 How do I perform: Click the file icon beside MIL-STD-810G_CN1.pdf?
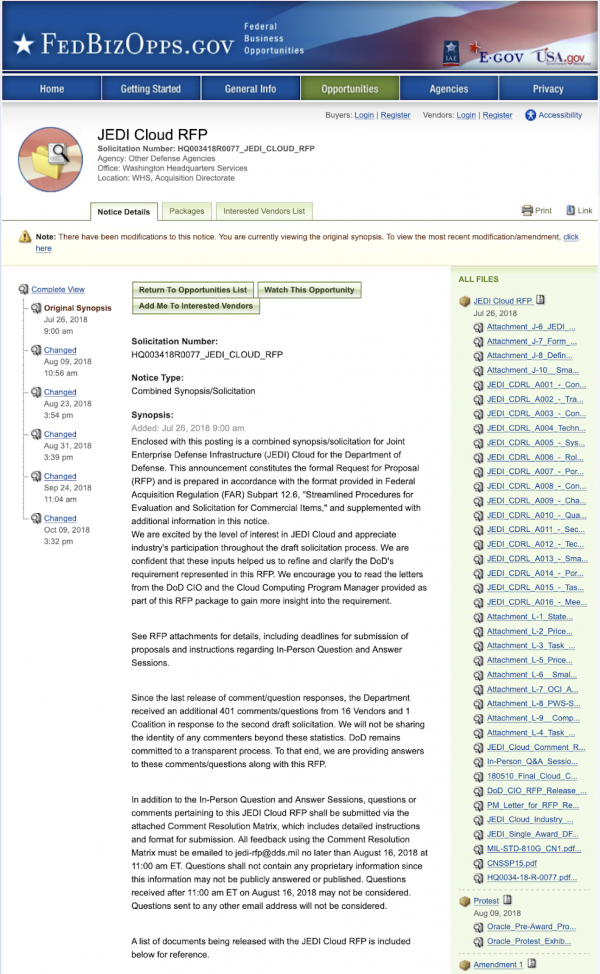click(478, 849)
